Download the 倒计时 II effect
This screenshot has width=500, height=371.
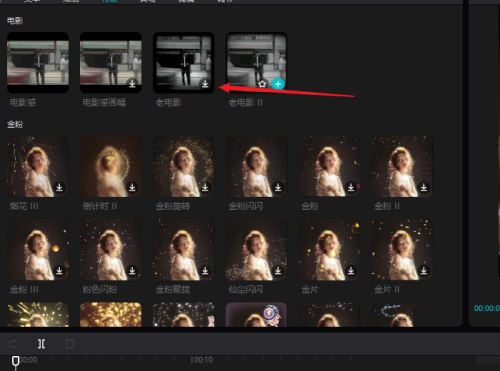click(x=132, y=187)
